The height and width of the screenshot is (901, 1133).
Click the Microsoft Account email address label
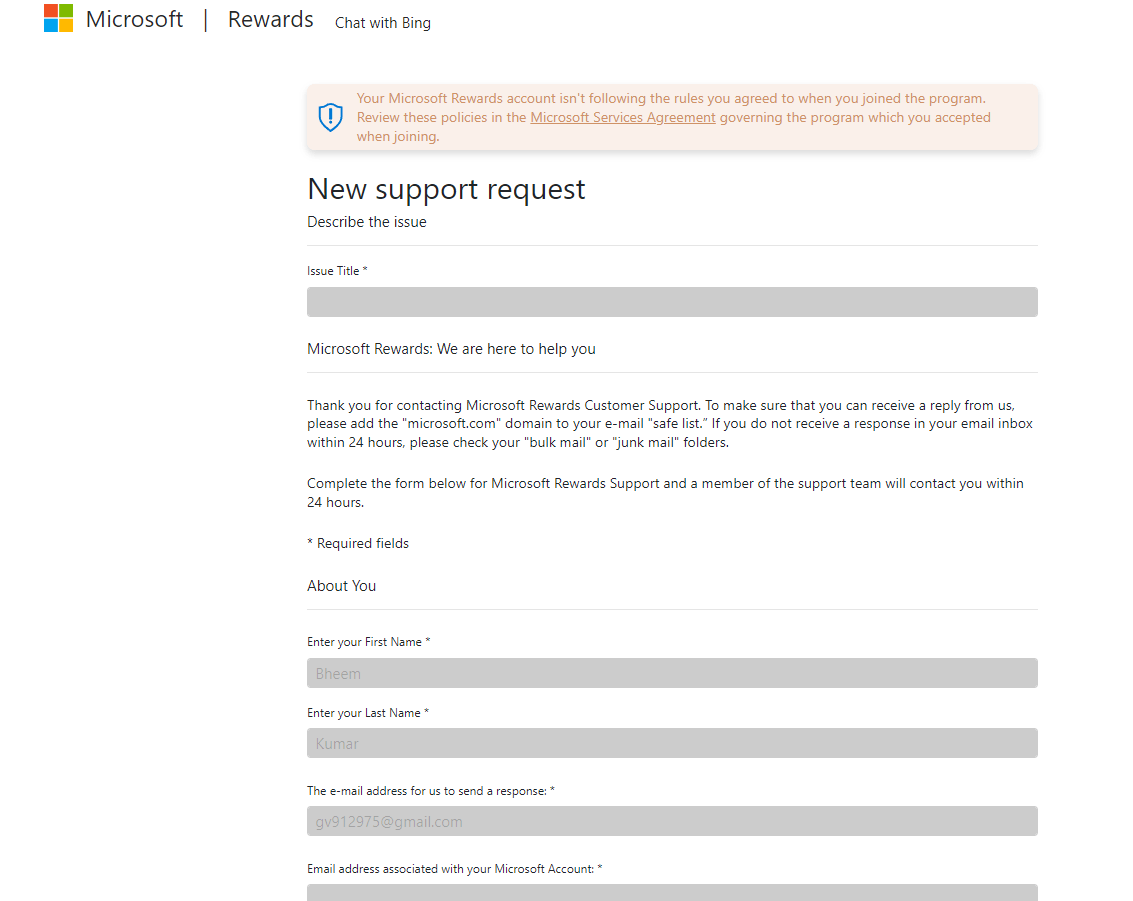pos(455,869)
